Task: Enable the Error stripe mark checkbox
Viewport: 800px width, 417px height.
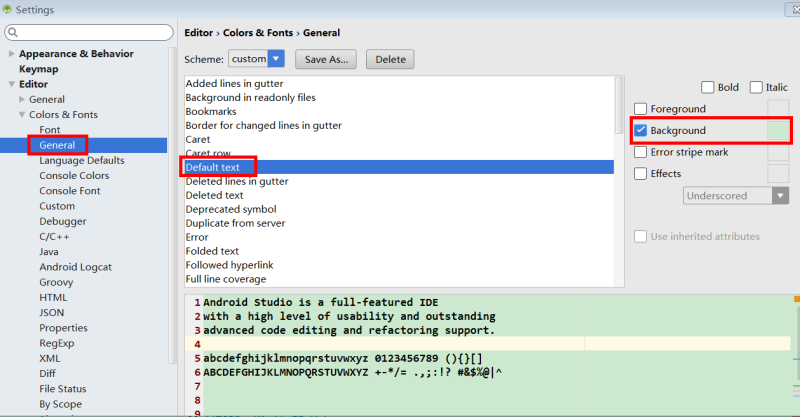Action: [x=640, y=152]
